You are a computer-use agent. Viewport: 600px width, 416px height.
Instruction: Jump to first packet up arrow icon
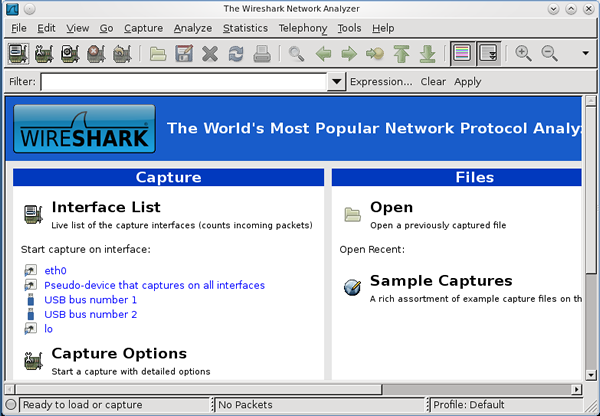tap(401, 54)
